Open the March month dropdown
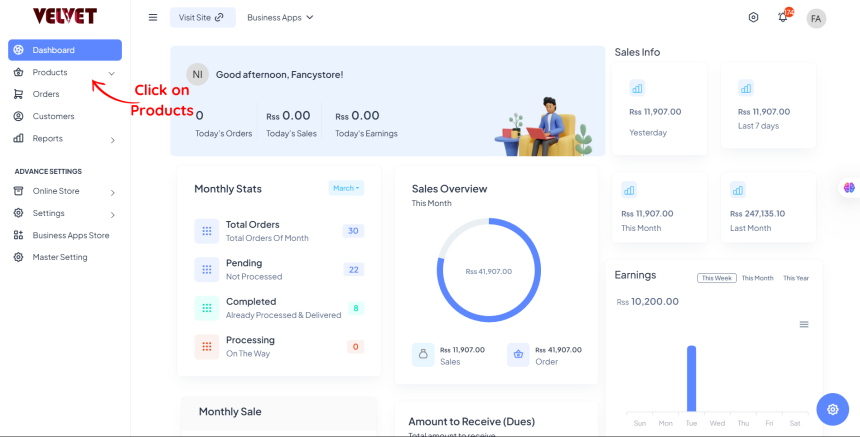Image resolution: width=860 pixels, height=437 pixels. click(x=345, y=188)
